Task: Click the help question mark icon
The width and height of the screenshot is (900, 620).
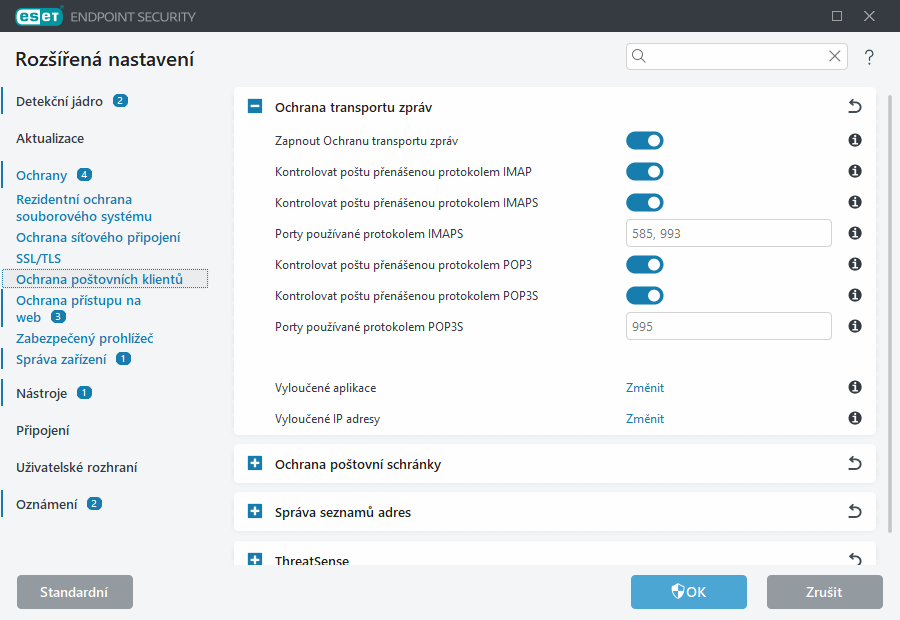Action: point(869,57)
